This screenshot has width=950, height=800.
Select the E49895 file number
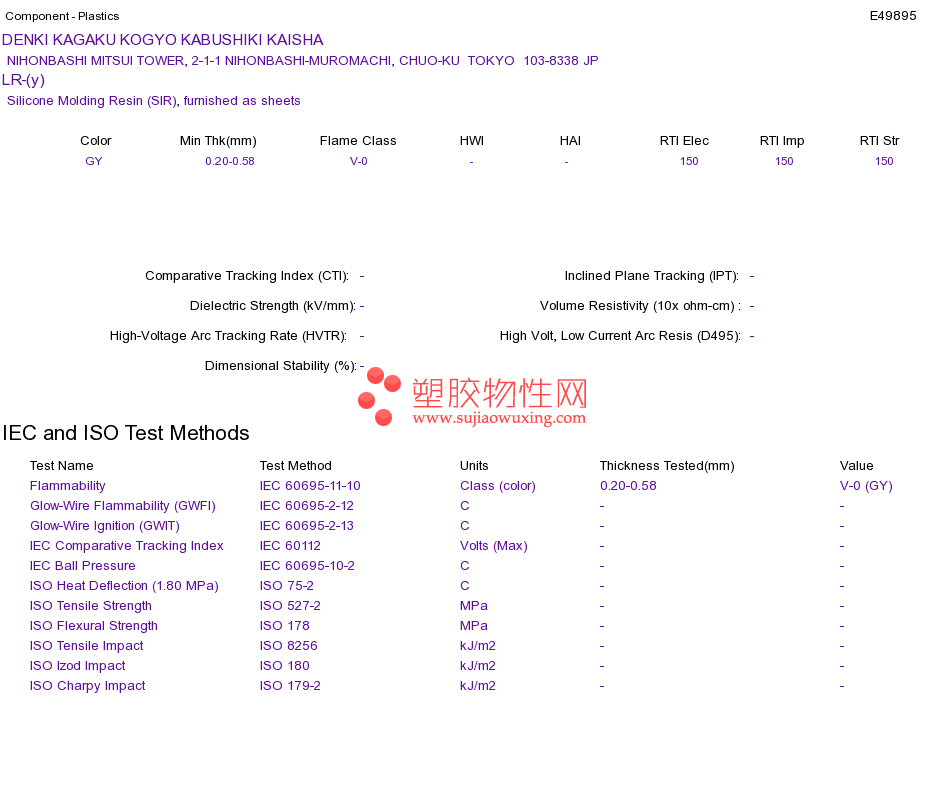892,16
